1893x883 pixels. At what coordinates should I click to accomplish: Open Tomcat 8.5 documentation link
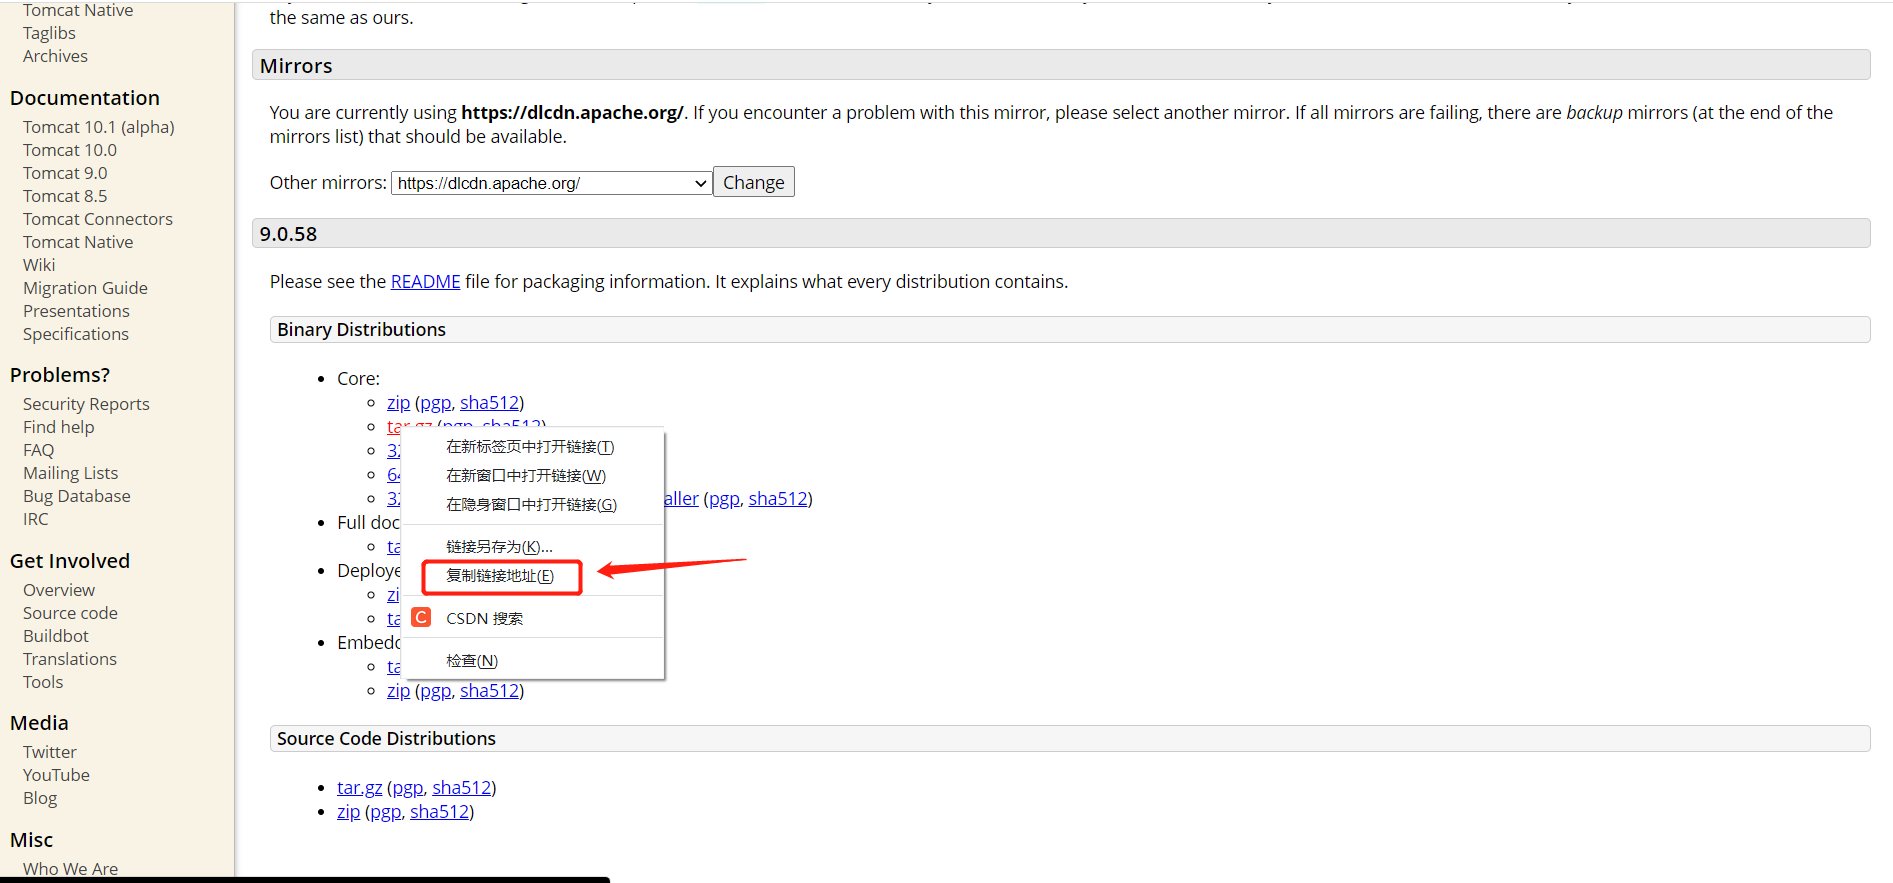[x=65, y=196]
